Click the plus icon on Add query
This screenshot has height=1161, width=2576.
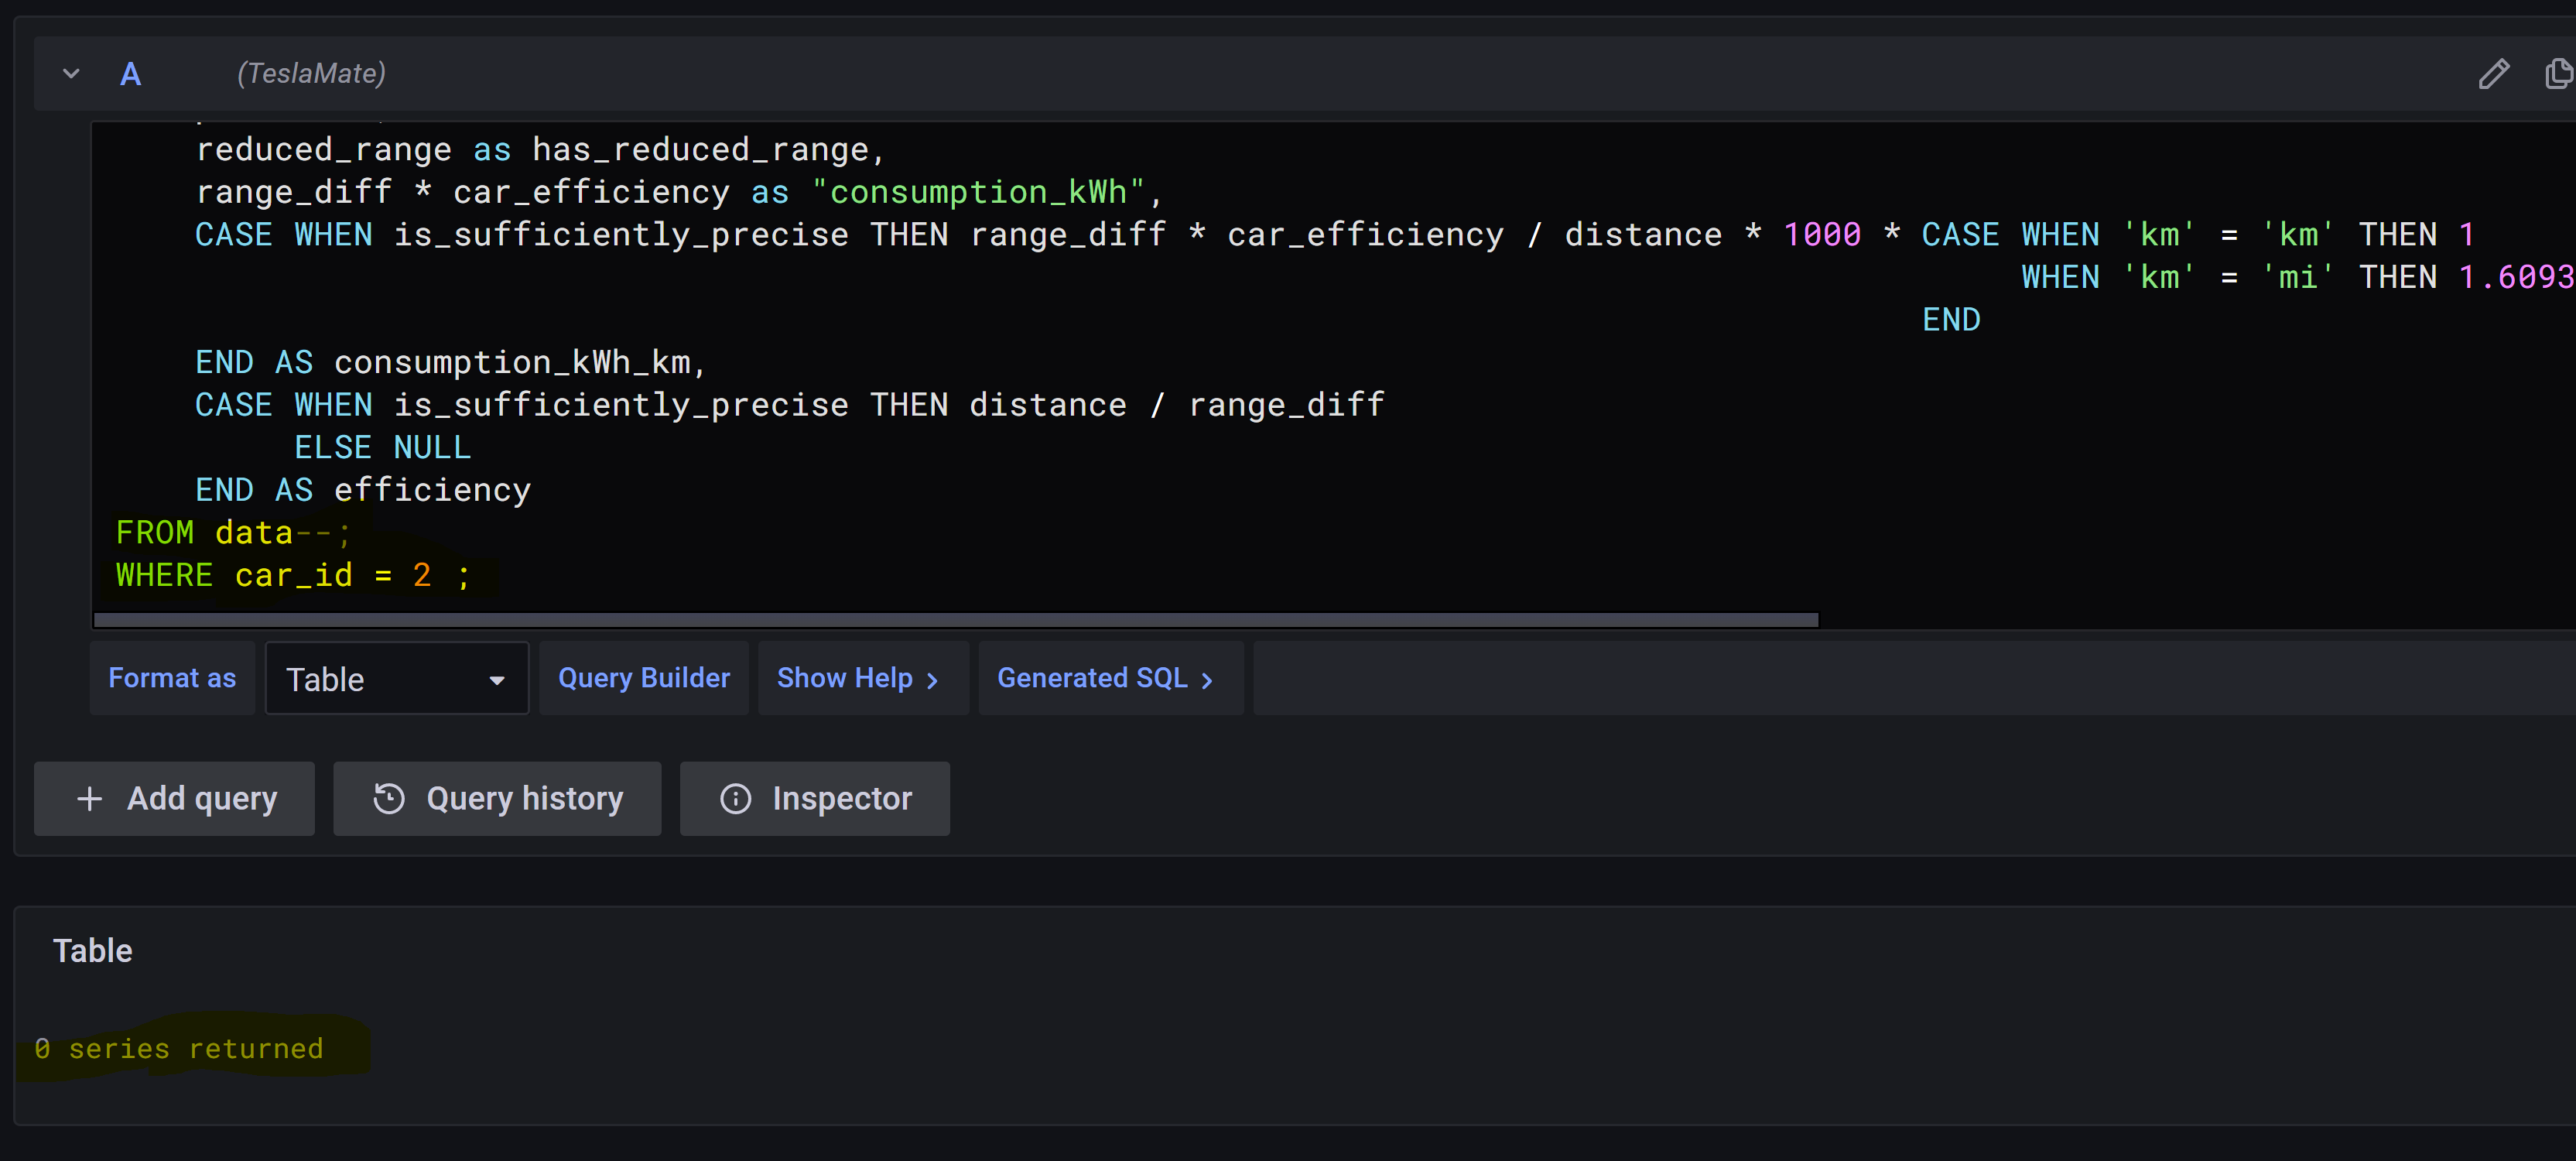tap(89, 798)
